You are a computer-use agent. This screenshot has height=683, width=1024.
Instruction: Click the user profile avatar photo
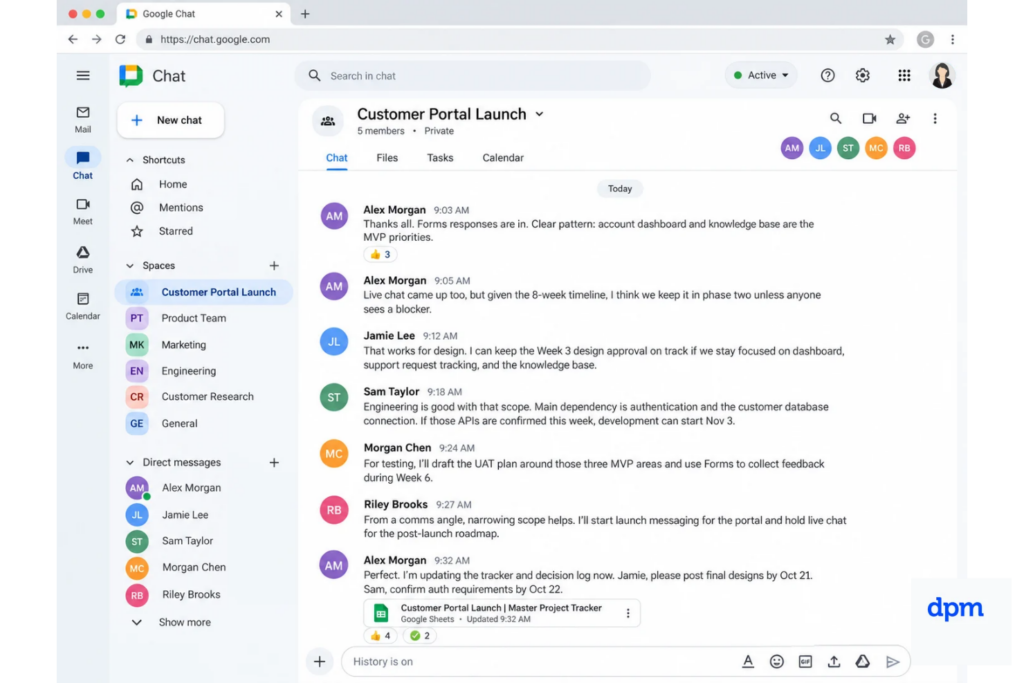pyautogui.click(x=942, y=76)
